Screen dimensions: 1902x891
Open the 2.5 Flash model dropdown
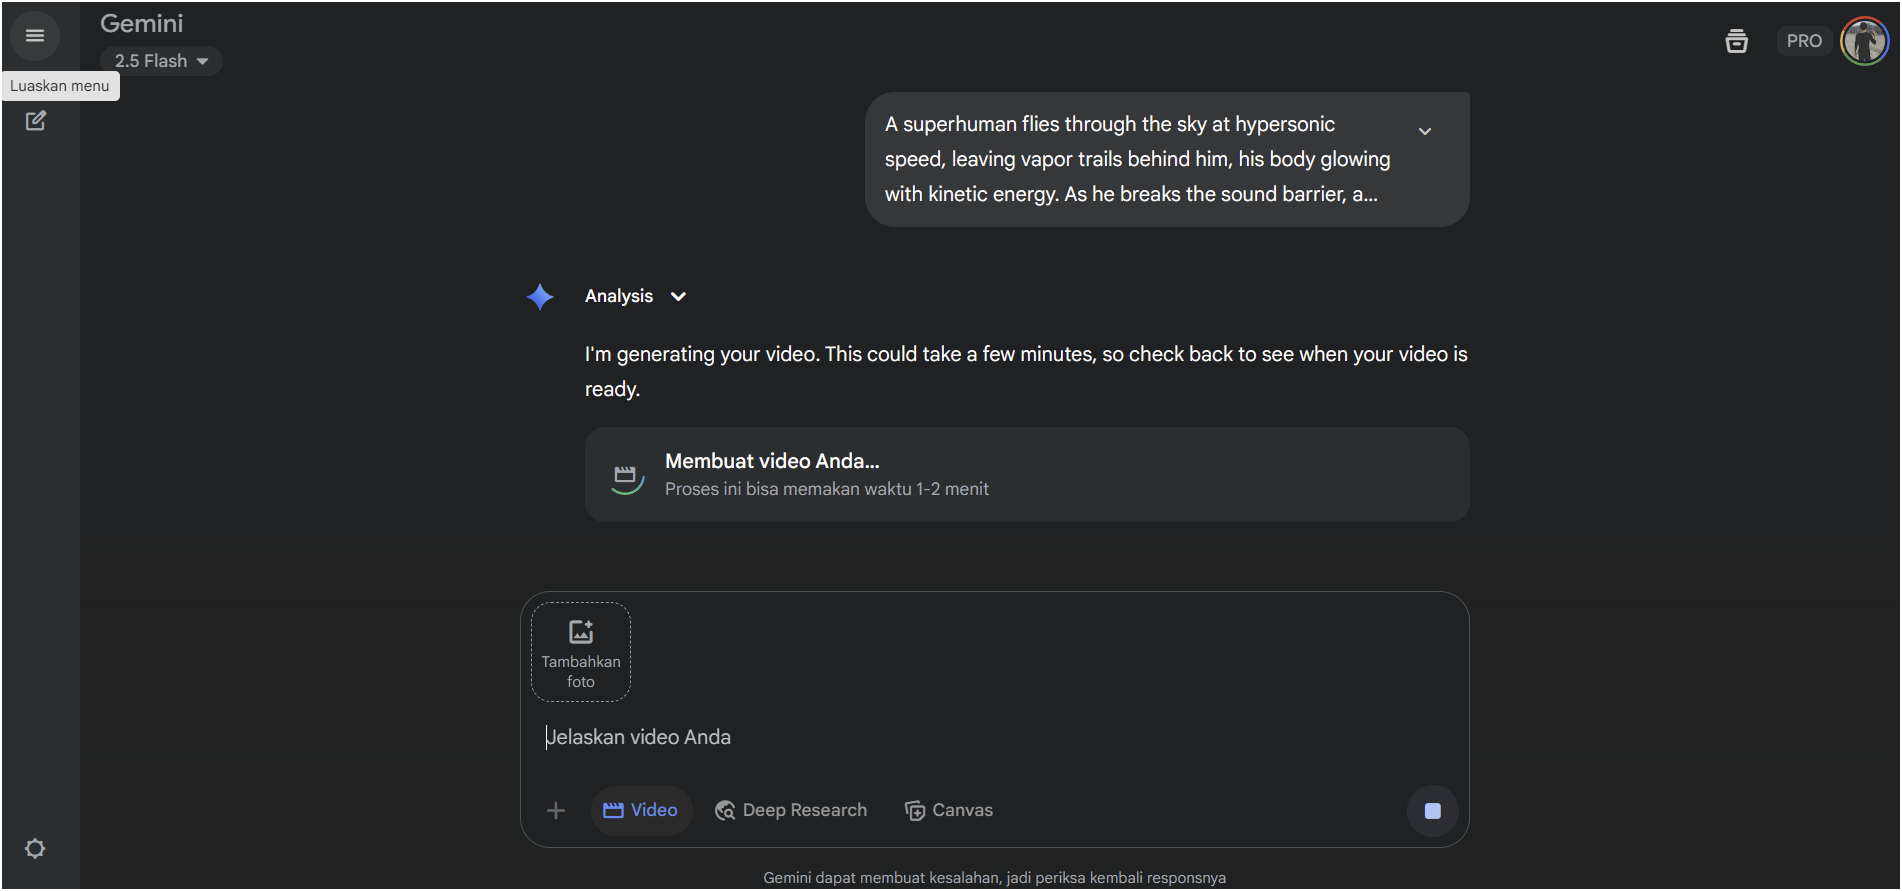coord(161,61)
